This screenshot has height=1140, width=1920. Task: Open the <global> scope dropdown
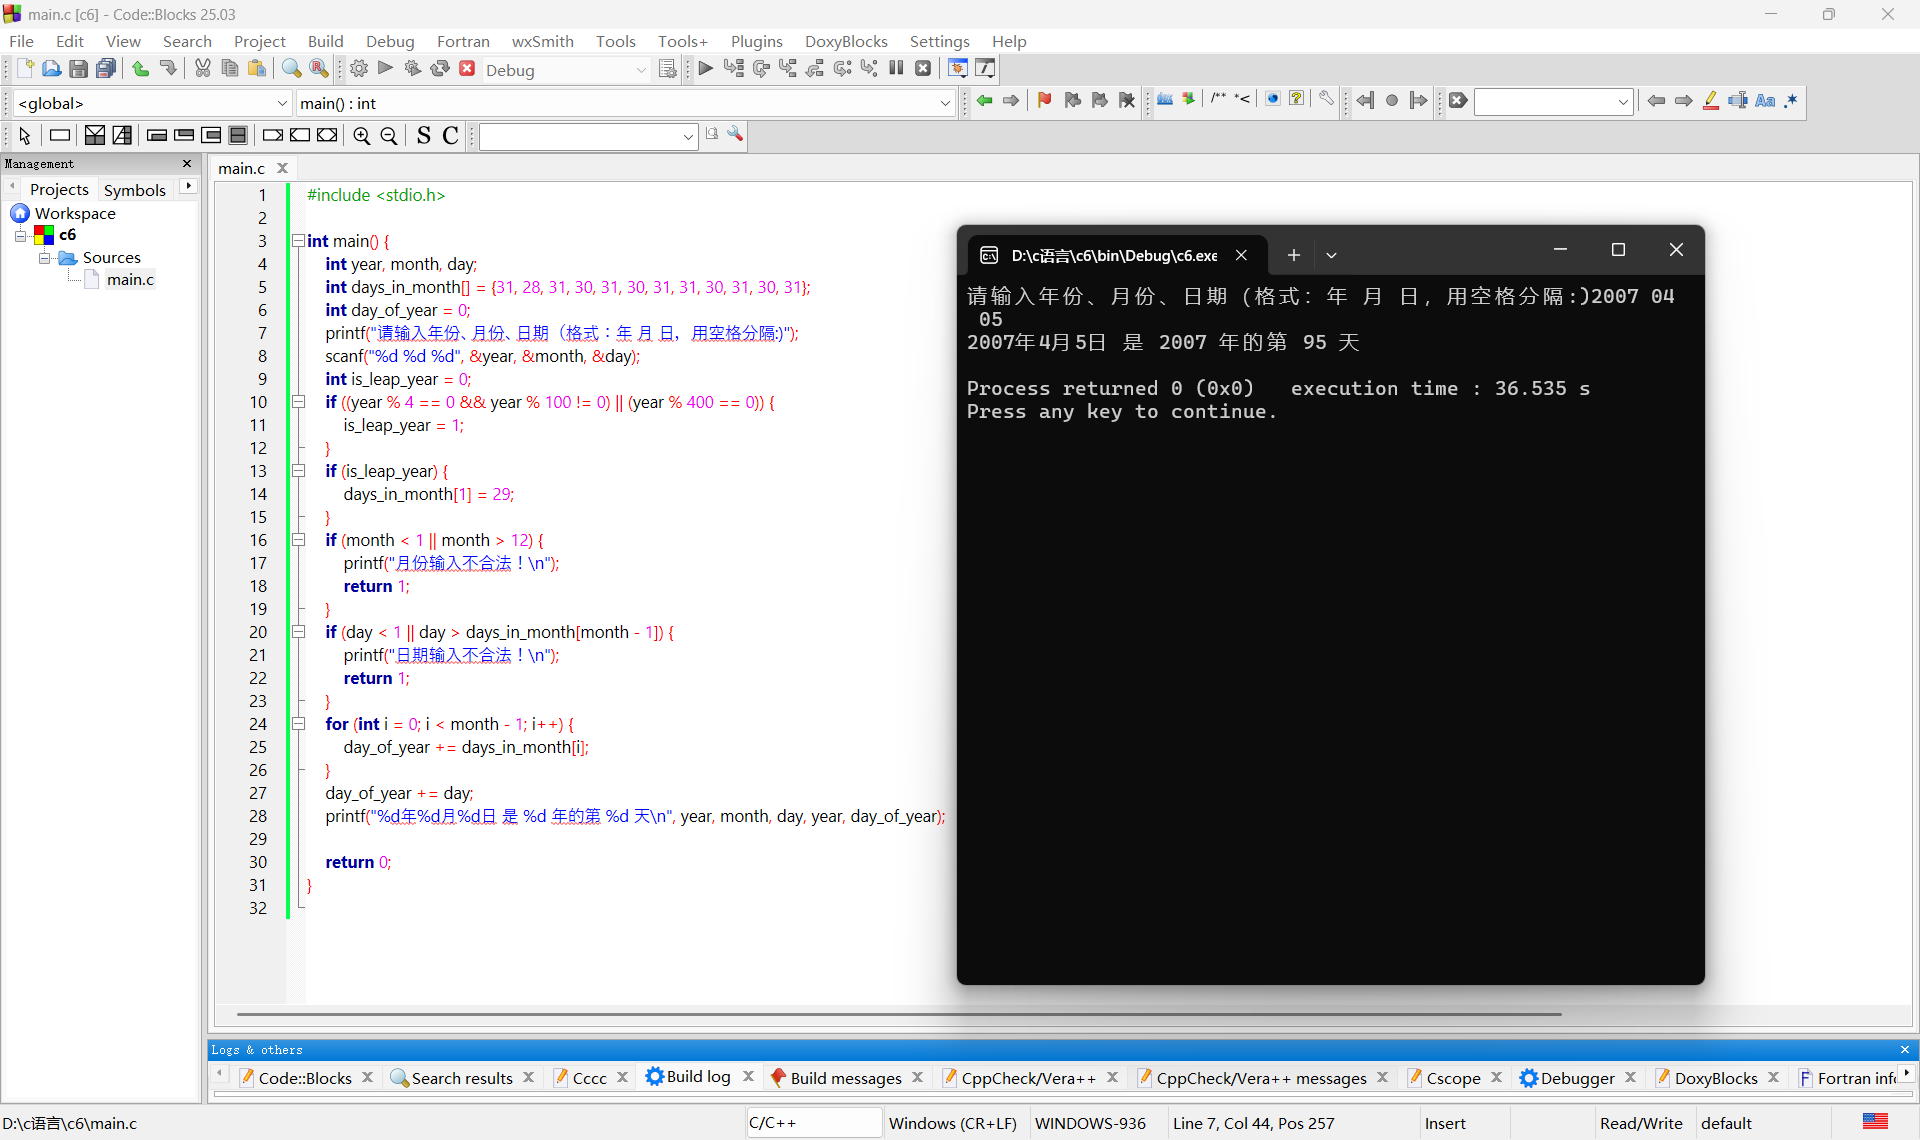[x=281, y=103]
